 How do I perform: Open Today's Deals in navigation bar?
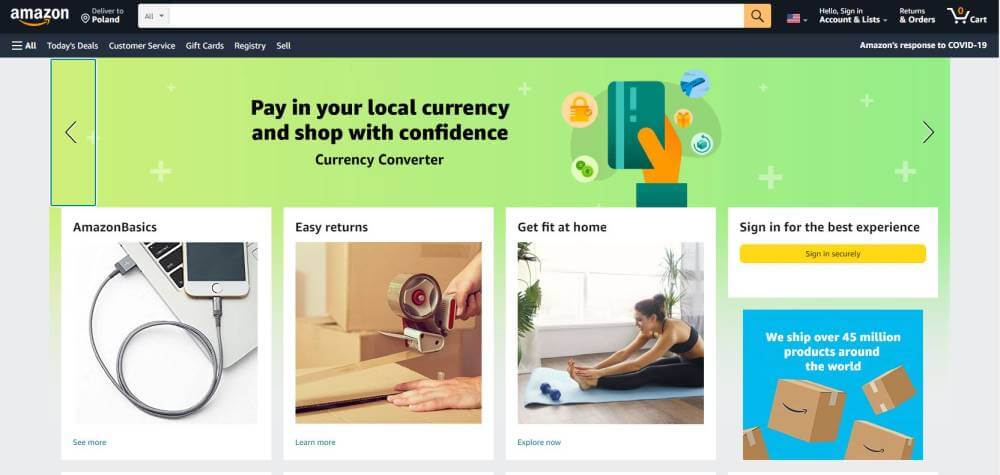point(73,45)
